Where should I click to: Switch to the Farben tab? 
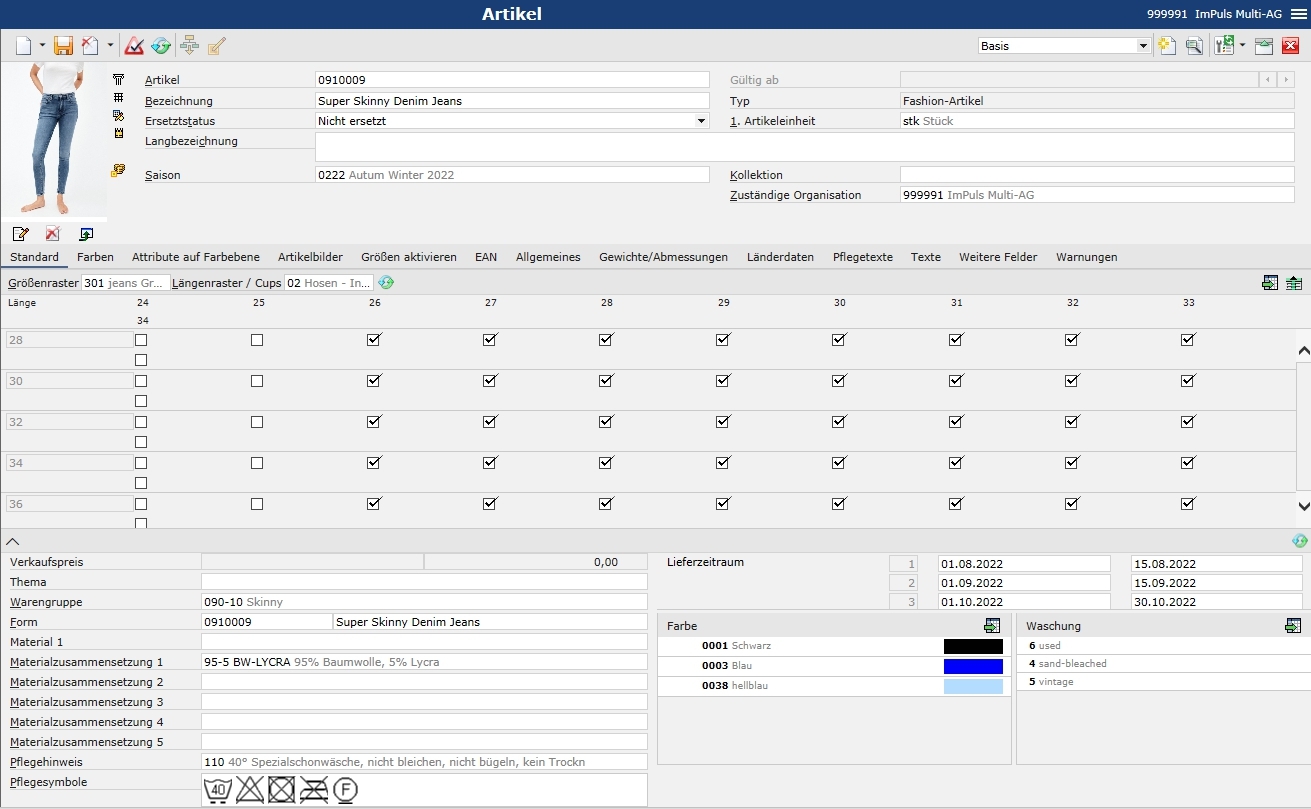pos(95,257)
